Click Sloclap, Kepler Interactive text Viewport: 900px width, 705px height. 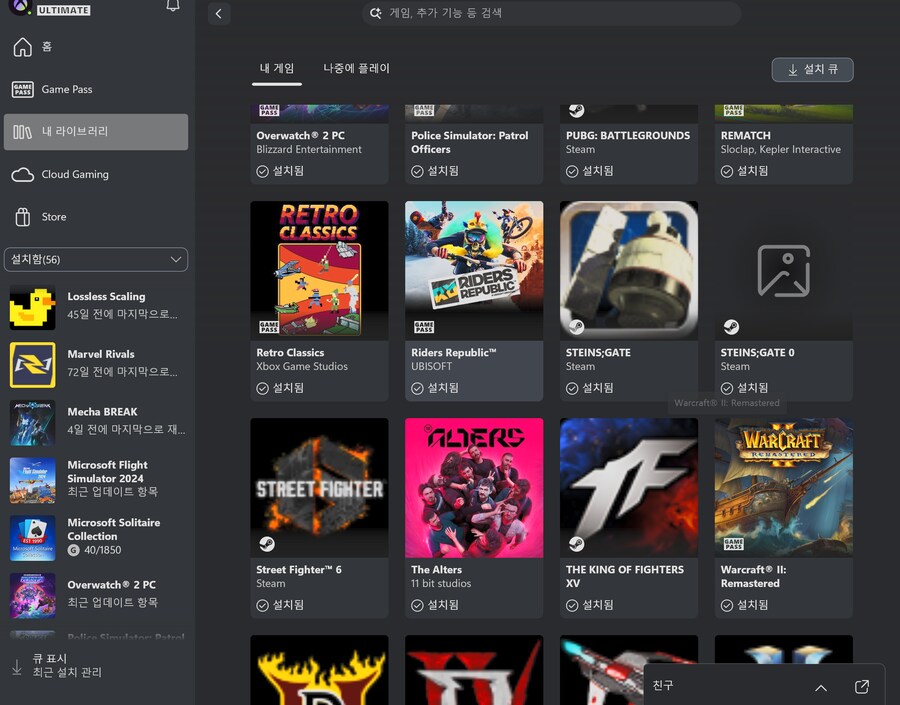pyautogui.click(x=781, y=149)
